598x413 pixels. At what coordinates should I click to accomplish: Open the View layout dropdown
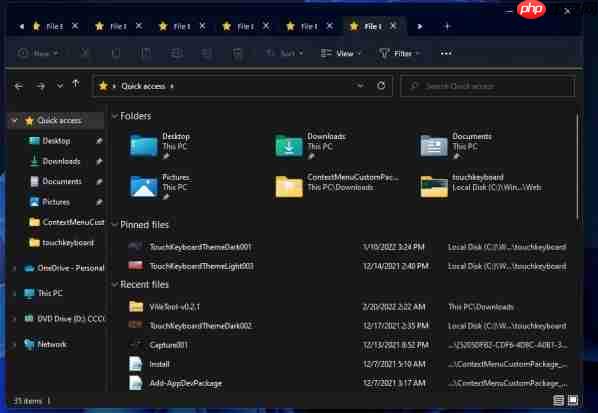tap(341, 53)
